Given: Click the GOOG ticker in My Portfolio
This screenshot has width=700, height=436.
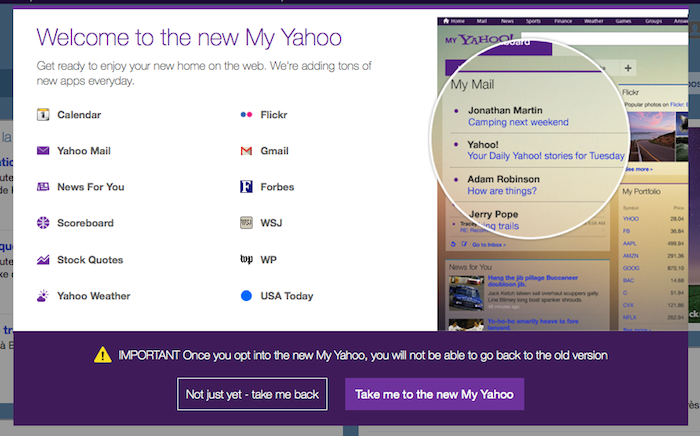Looking at the screenshot, I should tap(631, 268).
